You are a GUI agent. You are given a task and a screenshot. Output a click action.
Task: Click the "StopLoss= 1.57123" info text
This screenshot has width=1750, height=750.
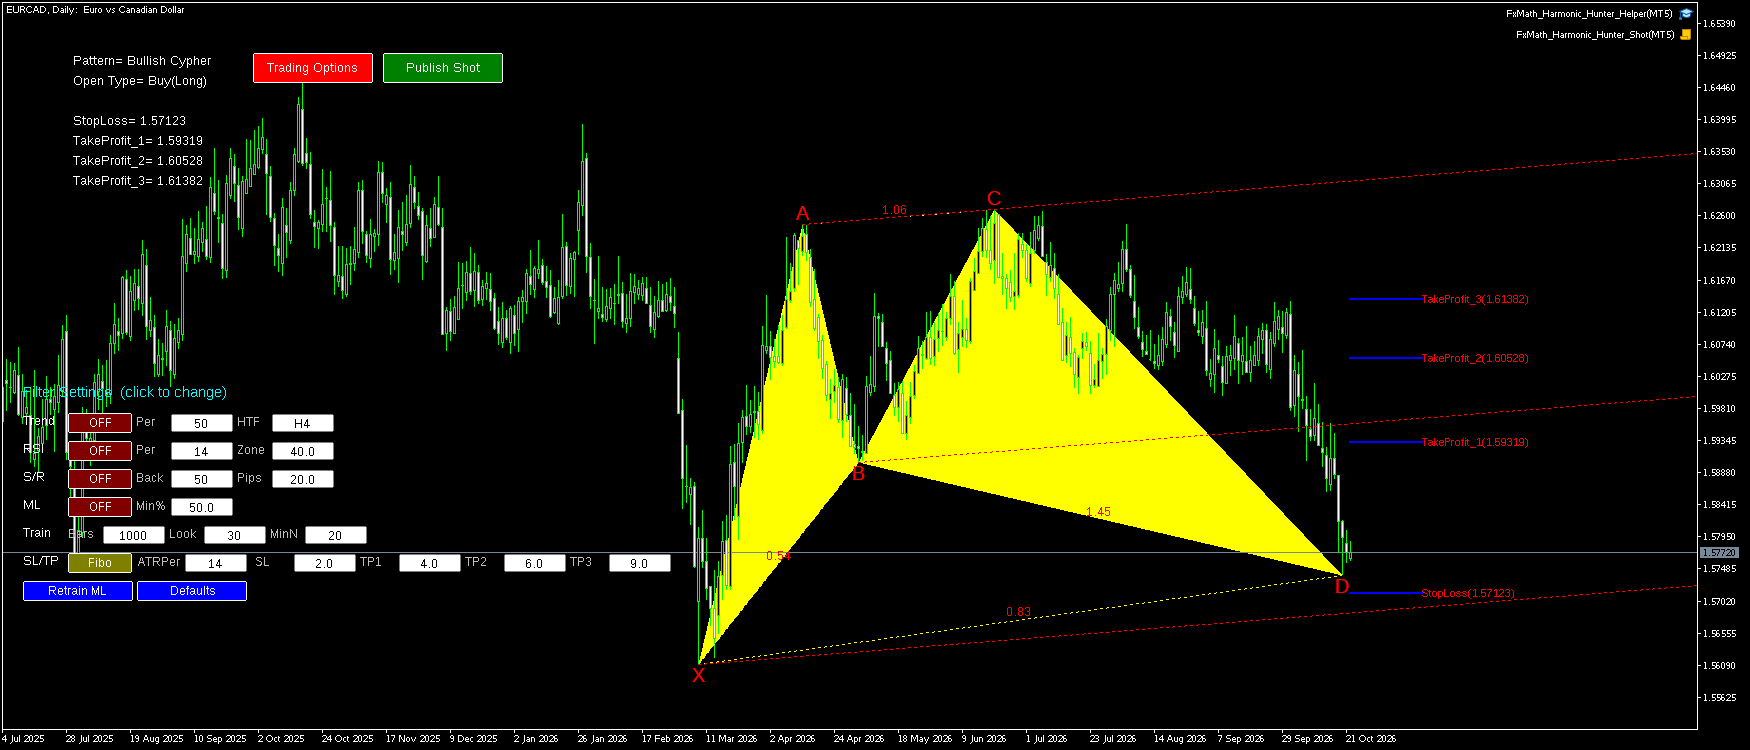tap(130, 121)
